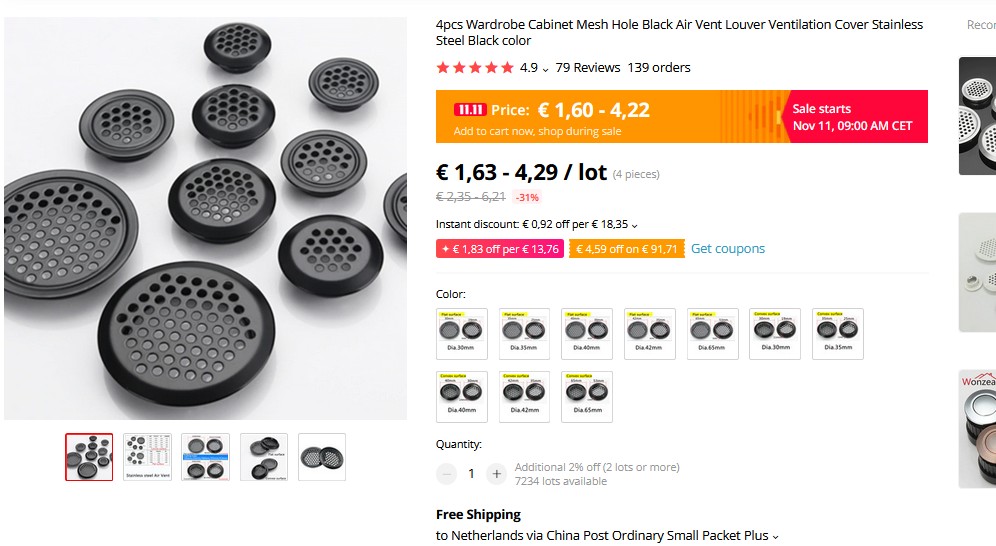Click the minus quantity button
996x546 pixels.
[447, 474]
